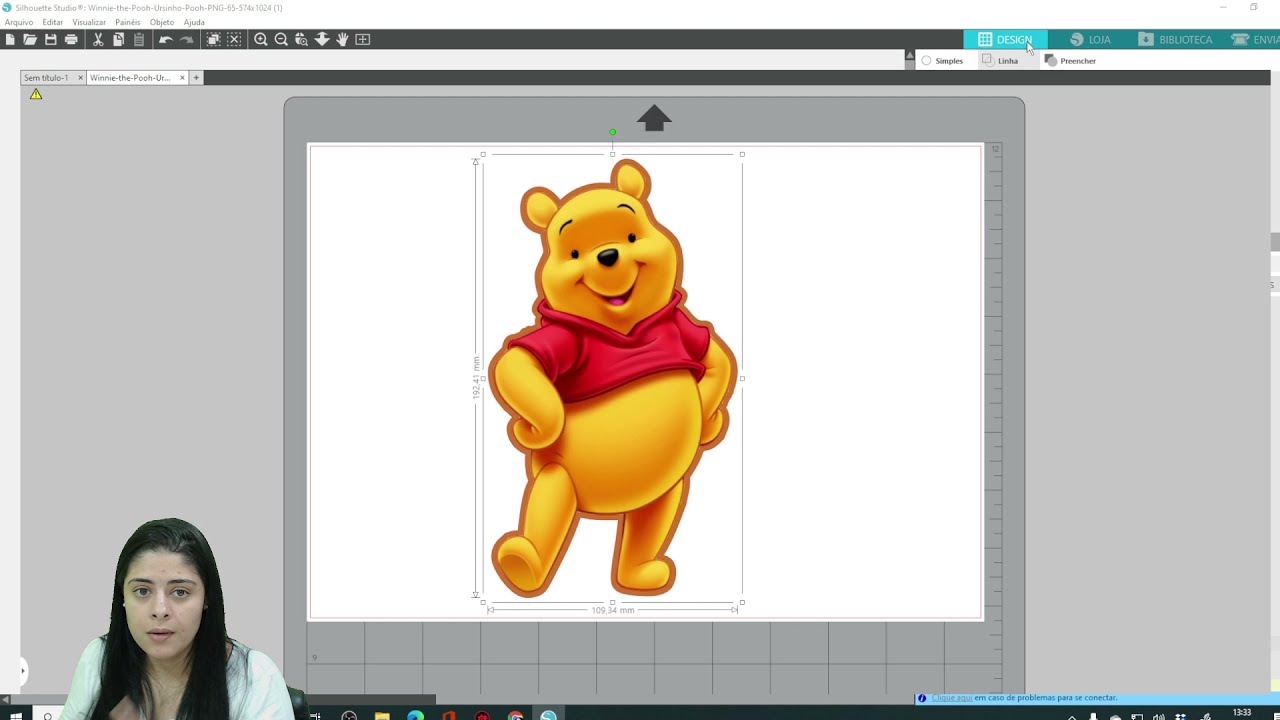Open File Explorer from the taskbar
The image size is (1280, 720).
382,716
